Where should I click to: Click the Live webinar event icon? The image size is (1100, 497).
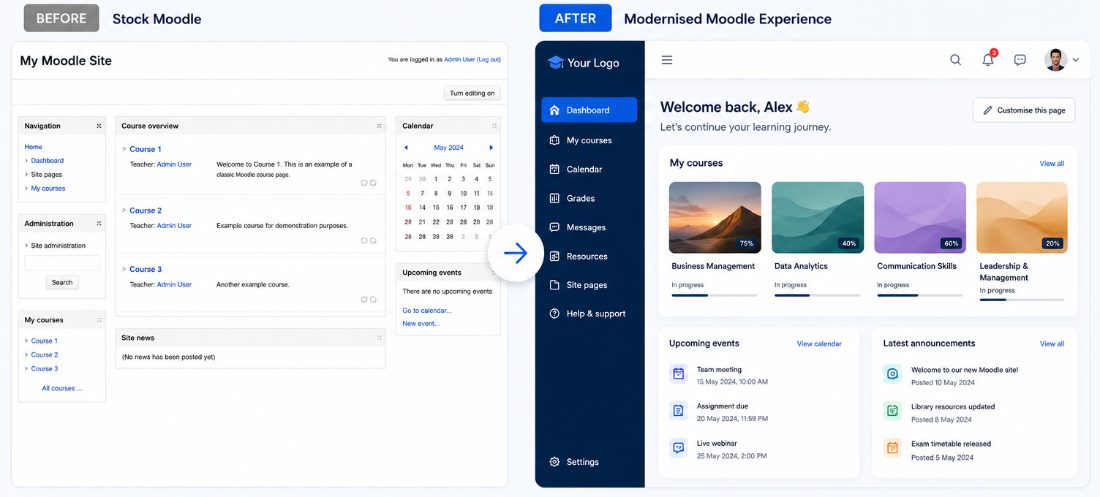[x=678, y=448]
